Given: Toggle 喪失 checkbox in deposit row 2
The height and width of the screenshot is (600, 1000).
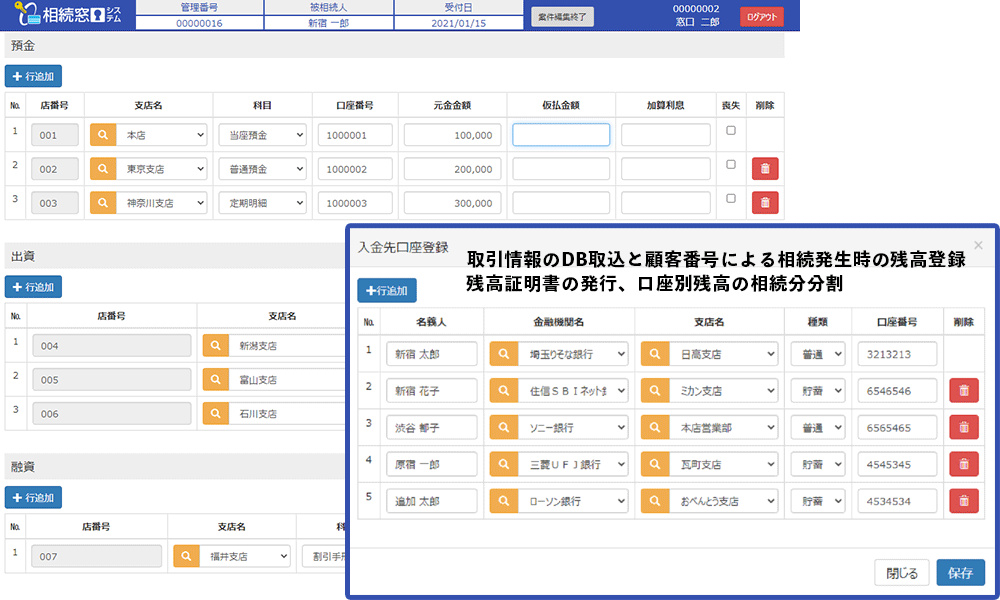Looking at the screenshot, I should pyautogui.click(x=731, y=165).
